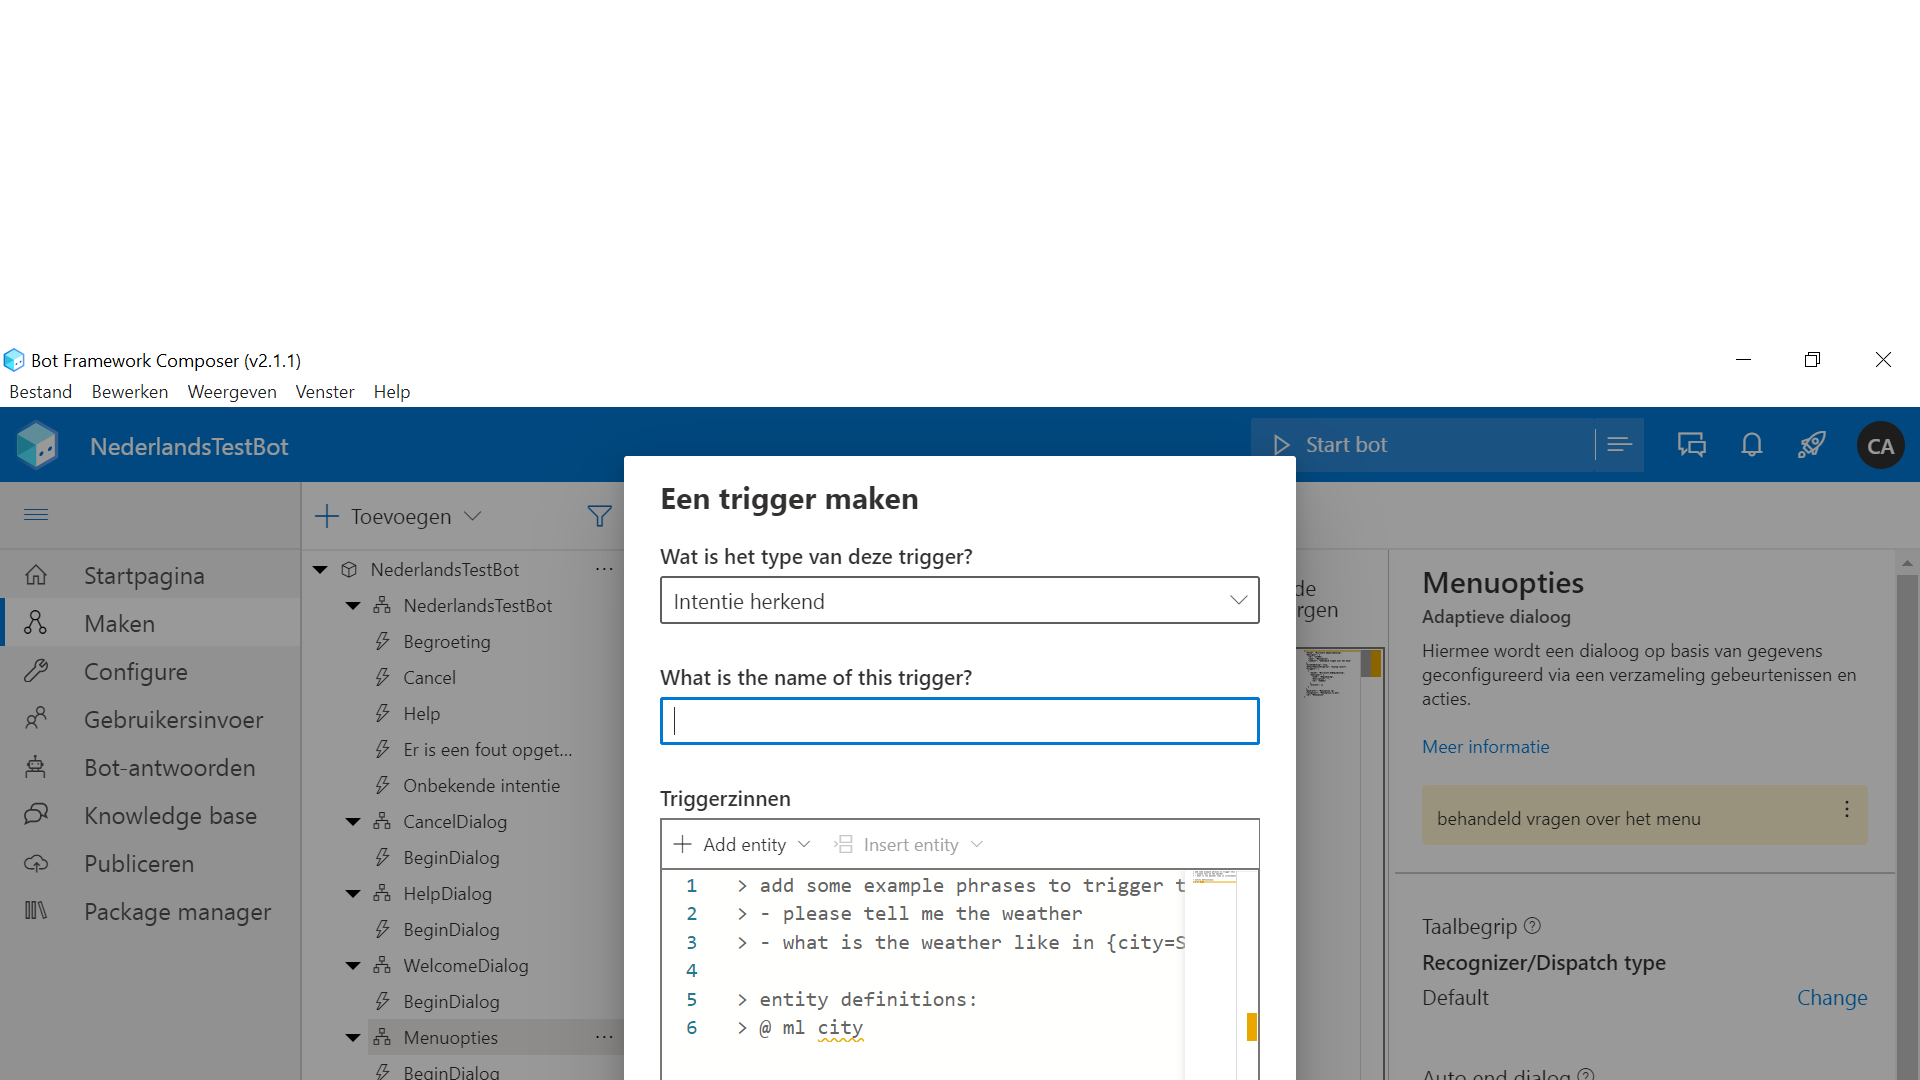Open the Bestand menu
The height and width of the screenshot is (1080, 1920).
(x=41, y=392)
